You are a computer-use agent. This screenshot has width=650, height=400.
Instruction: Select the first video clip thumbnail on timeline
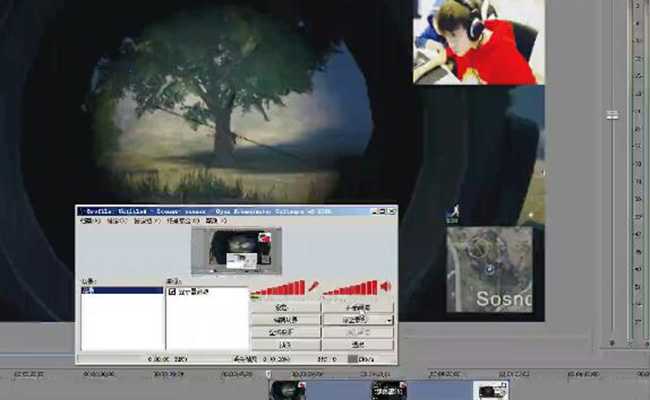pyautogui.click(x=286, y=390)
